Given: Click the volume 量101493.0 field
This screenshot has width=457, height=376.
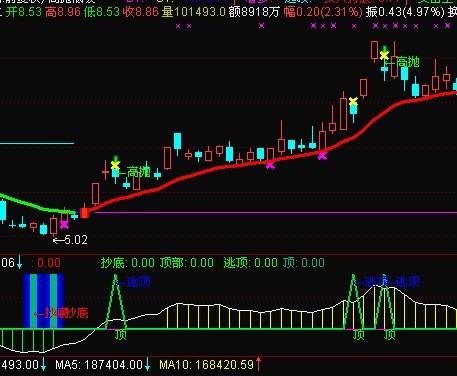Looking at the screenshot, I should 194,12.
